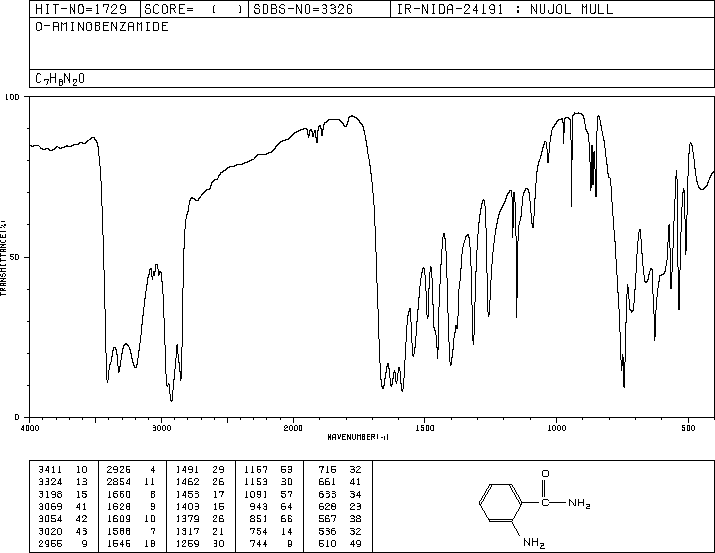Click the ring-attached NH2 at structure bottom
This screenshot has width=715, height=553.
(534, 543)
